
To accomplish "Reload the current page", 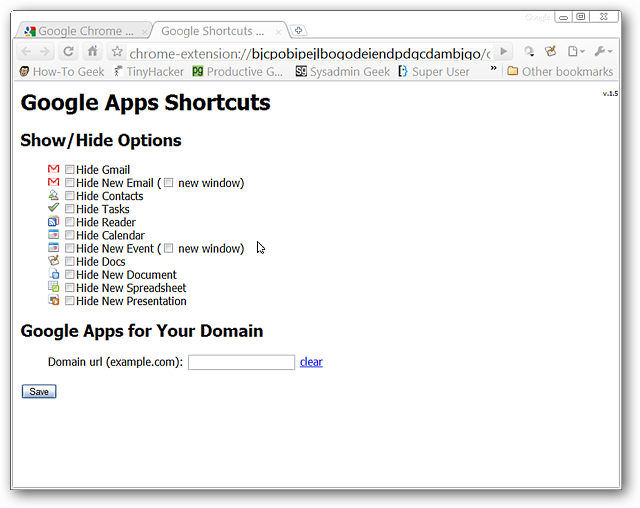I will coord(68,51).
